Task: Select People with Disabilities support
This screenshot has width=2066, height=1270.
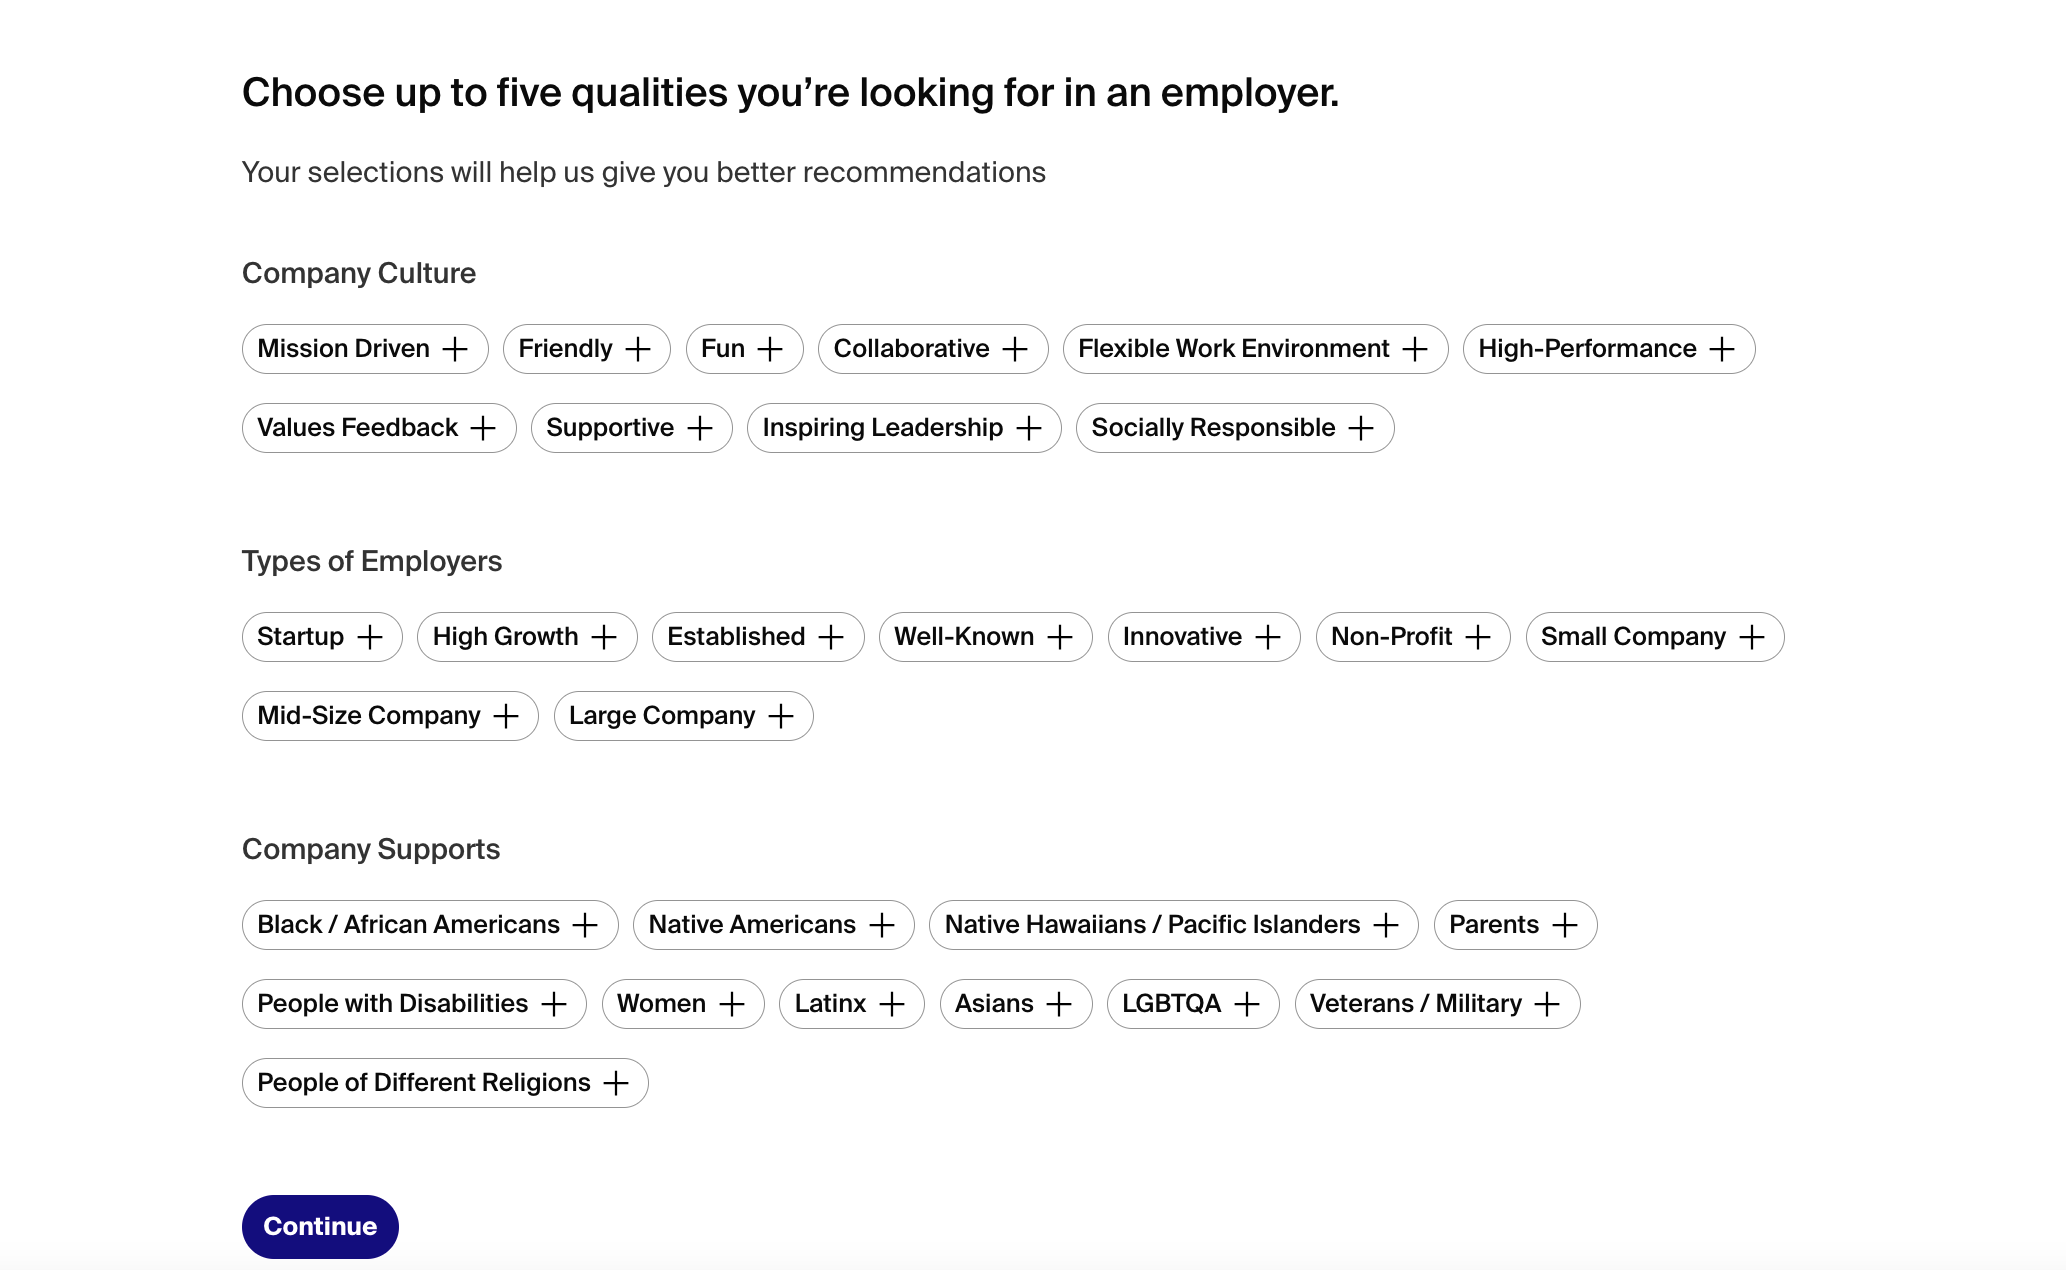Action: coord(413,1004)
